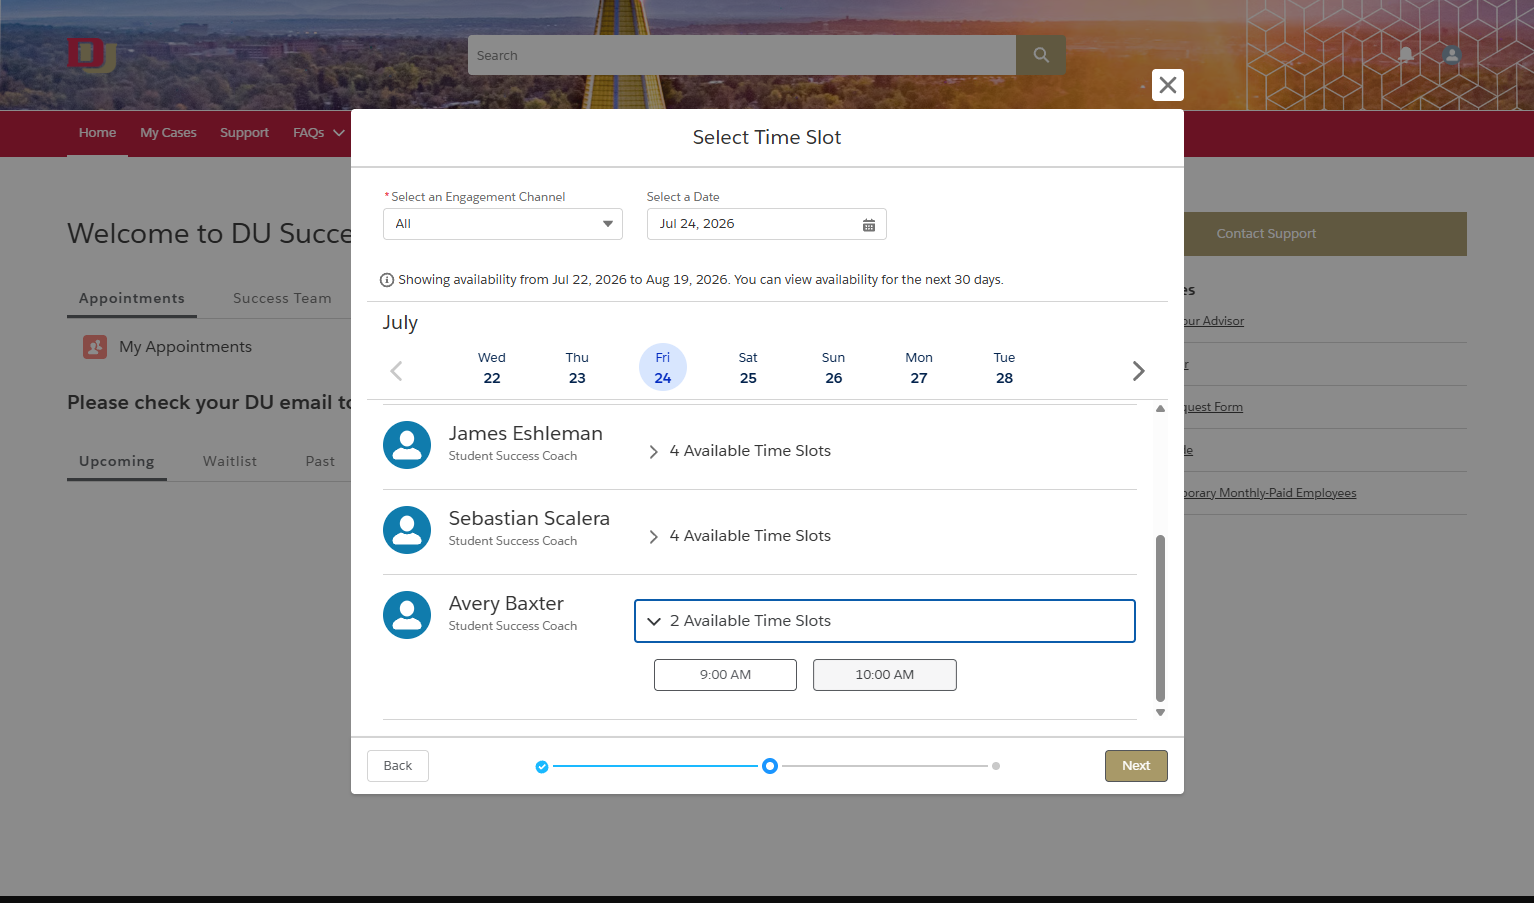Viewport: 1534px width, 903px height.
Task: Click Avery Baxter's avatar icon
Action: click(x=407, y=615)
